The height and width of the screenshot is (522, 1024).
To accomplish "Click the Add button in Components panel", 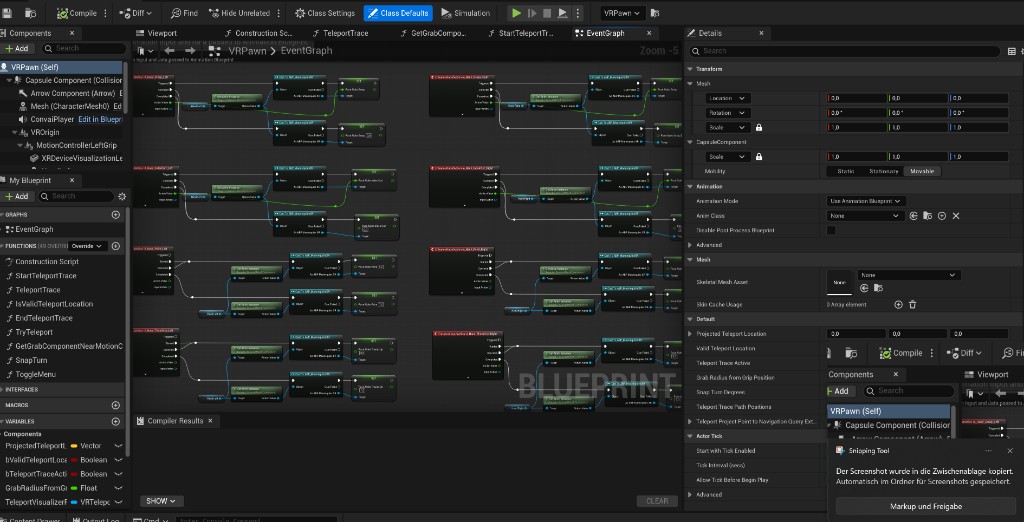I will (17, 48).
